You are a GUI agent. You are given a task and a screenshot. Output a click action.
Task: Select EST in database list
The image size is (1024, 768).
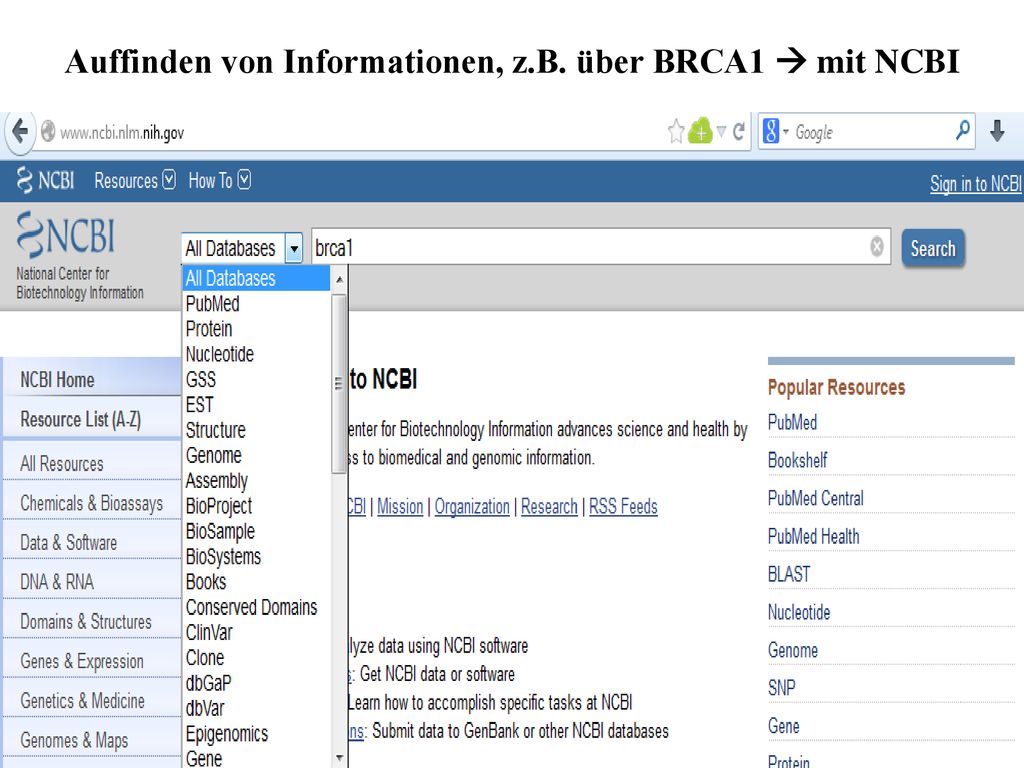[256, 405]
